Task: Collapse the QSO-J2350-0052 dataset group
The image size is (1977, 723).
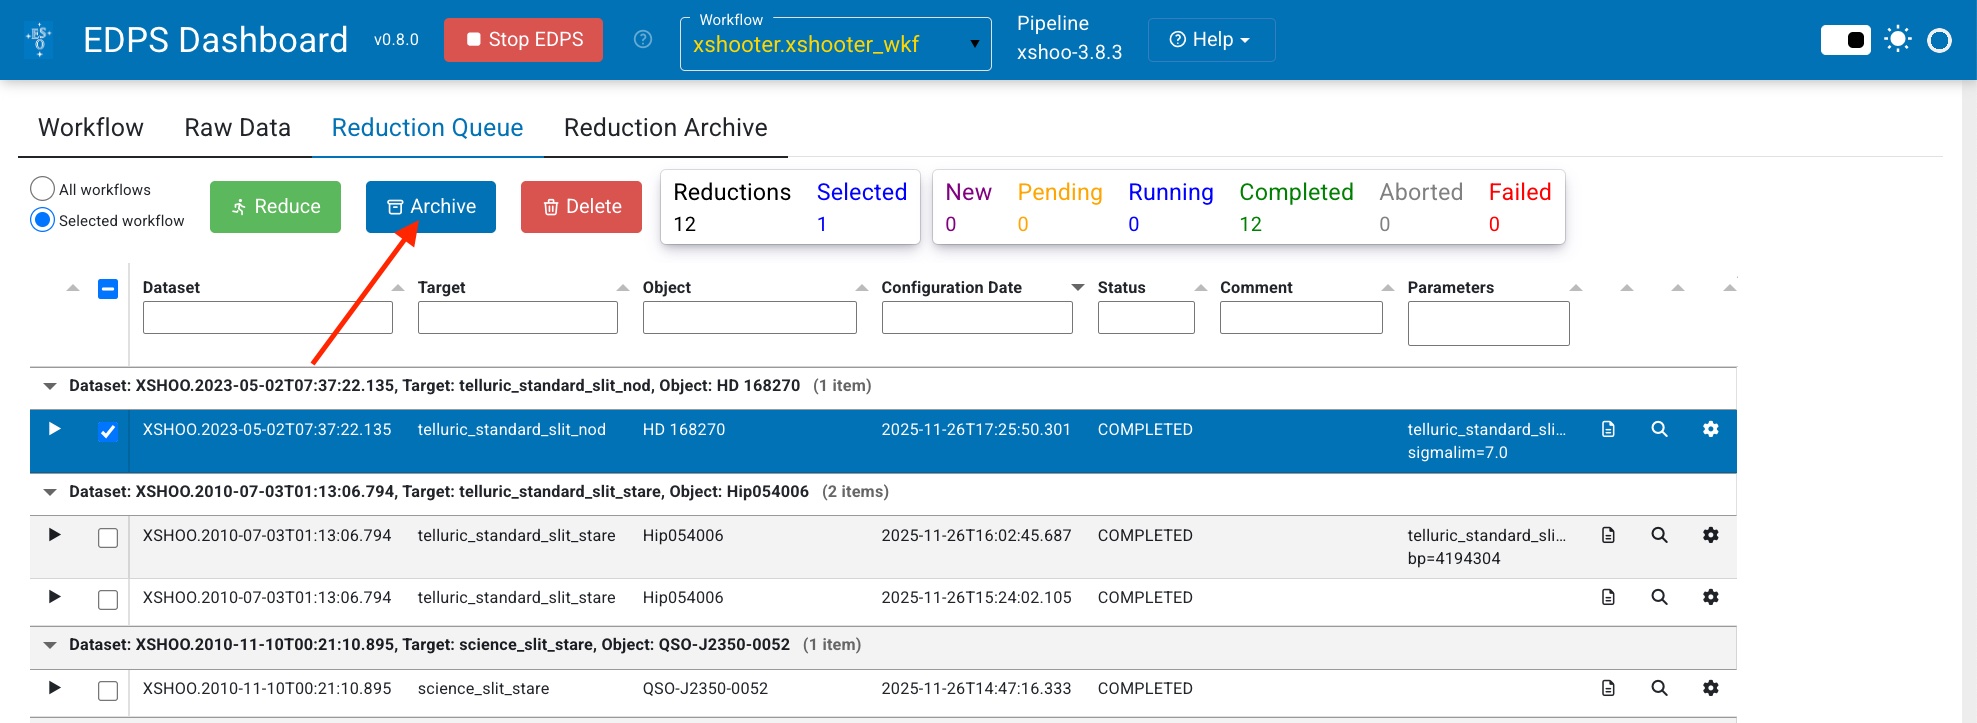Action: click(50, 645)
